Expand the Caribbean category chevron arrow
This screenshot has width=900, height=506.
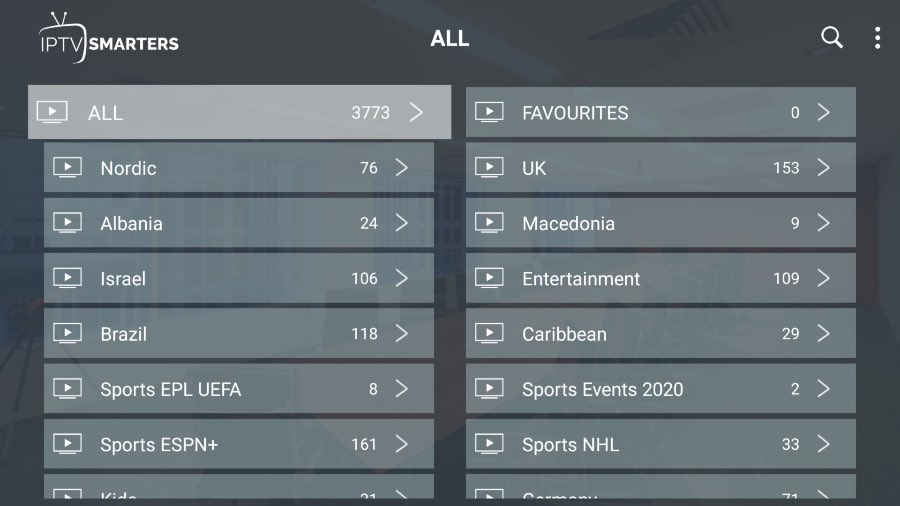(x=823, y=333)
